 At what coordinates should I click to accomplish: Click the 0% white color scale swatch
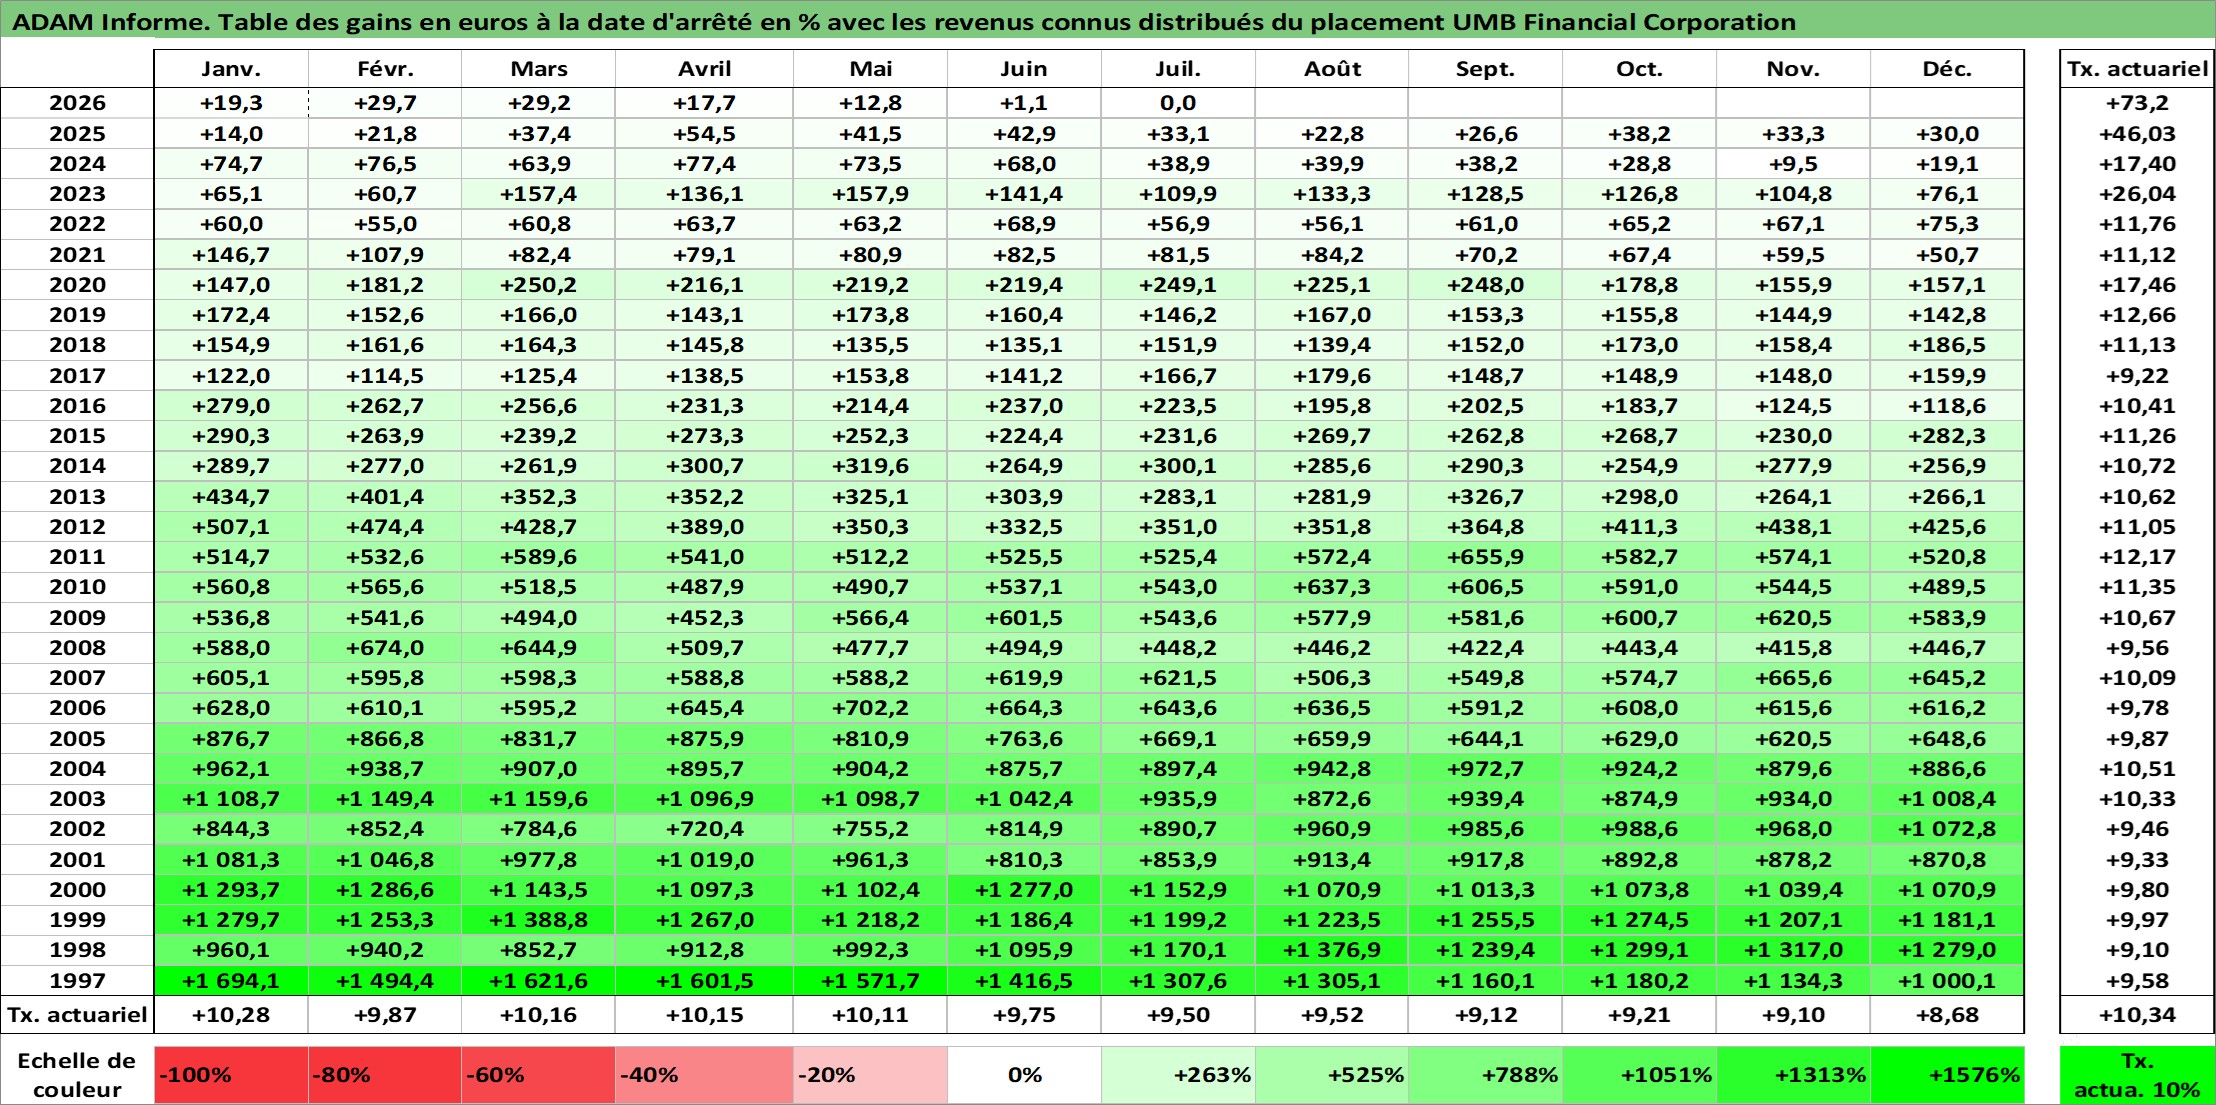(1024, 1075)
